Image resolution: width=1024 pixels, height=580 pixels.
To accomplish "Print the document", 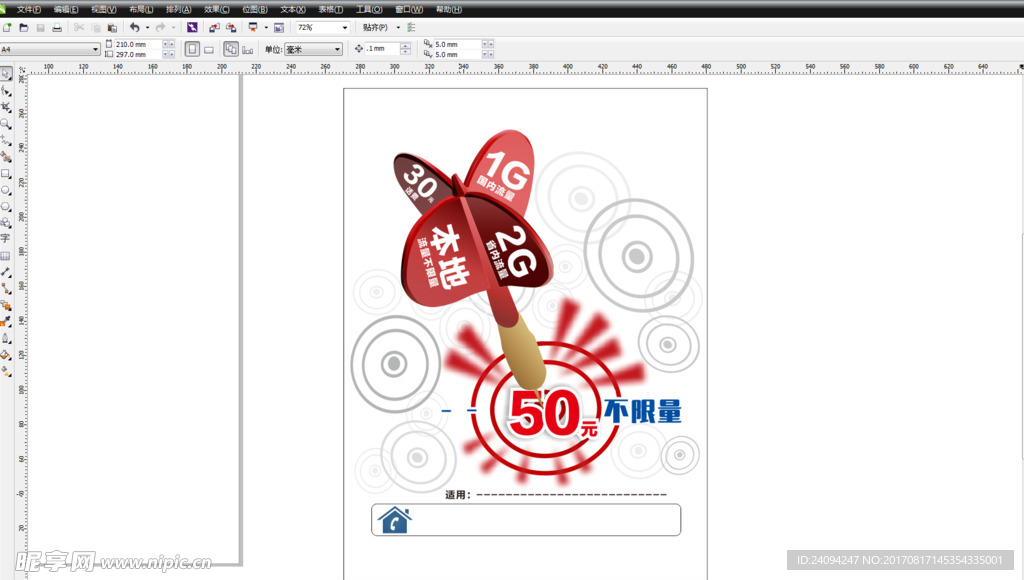I will coord(57,27).
